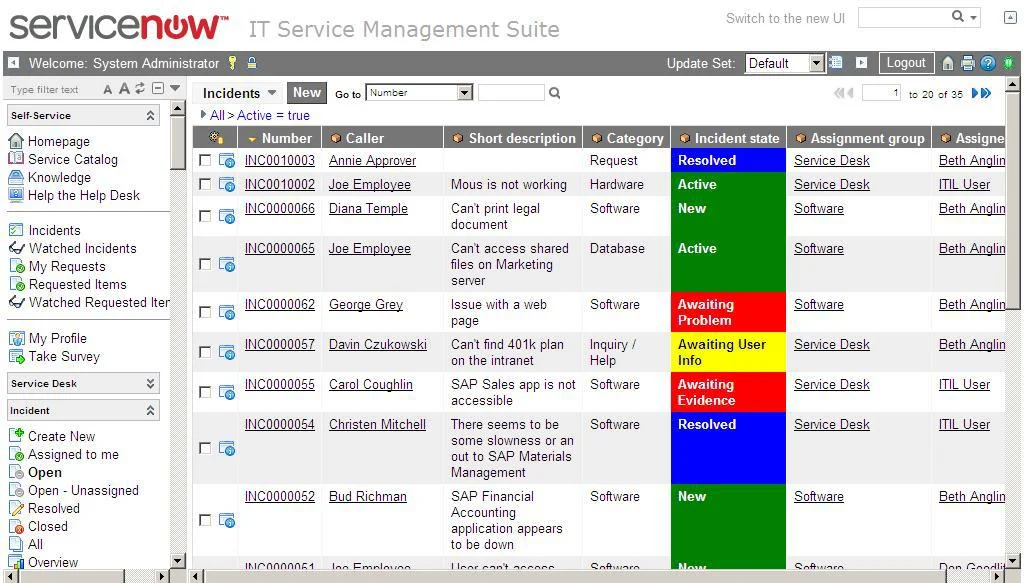Preview record icon for INC0000066
The width and height of the screenshot is (1024, 583).
click(227, 215)
